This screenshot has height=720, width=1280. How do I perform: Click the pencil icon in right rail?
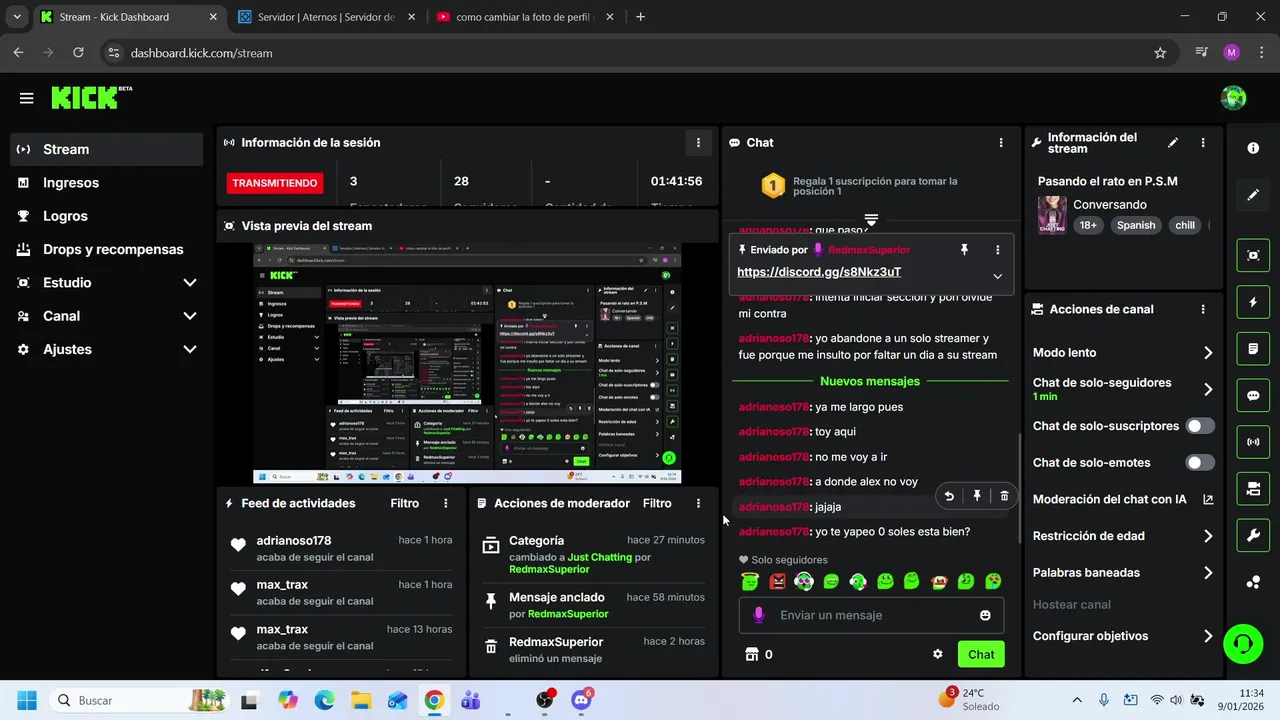pos(1253,195)
